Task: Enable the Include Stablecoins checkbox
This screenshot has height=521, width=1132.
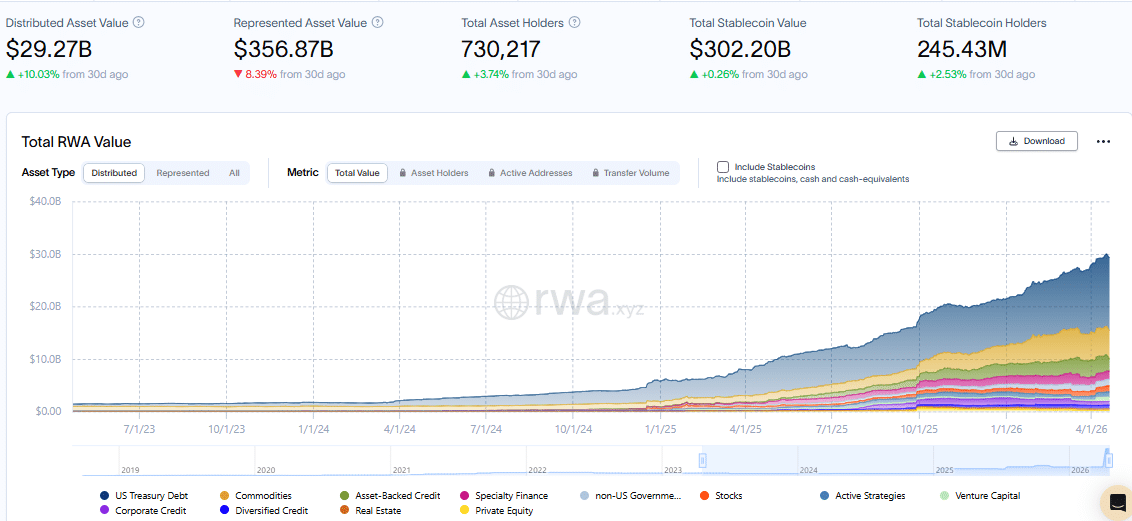Action: (x=723, y=167)
